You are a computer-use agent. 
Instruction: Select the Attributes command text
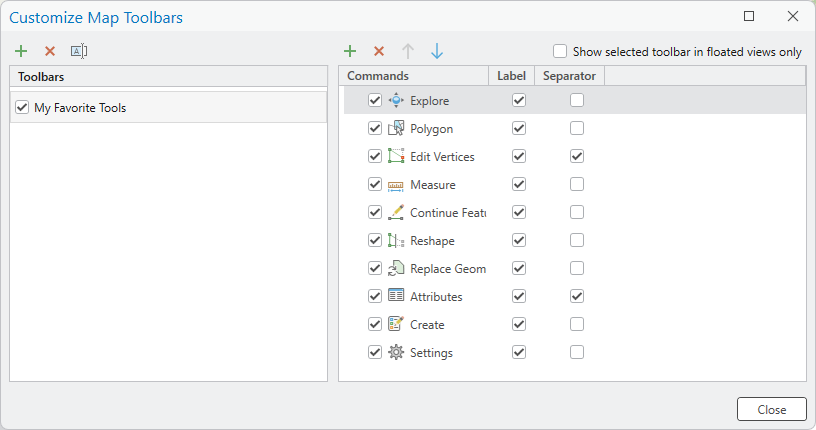436,297
